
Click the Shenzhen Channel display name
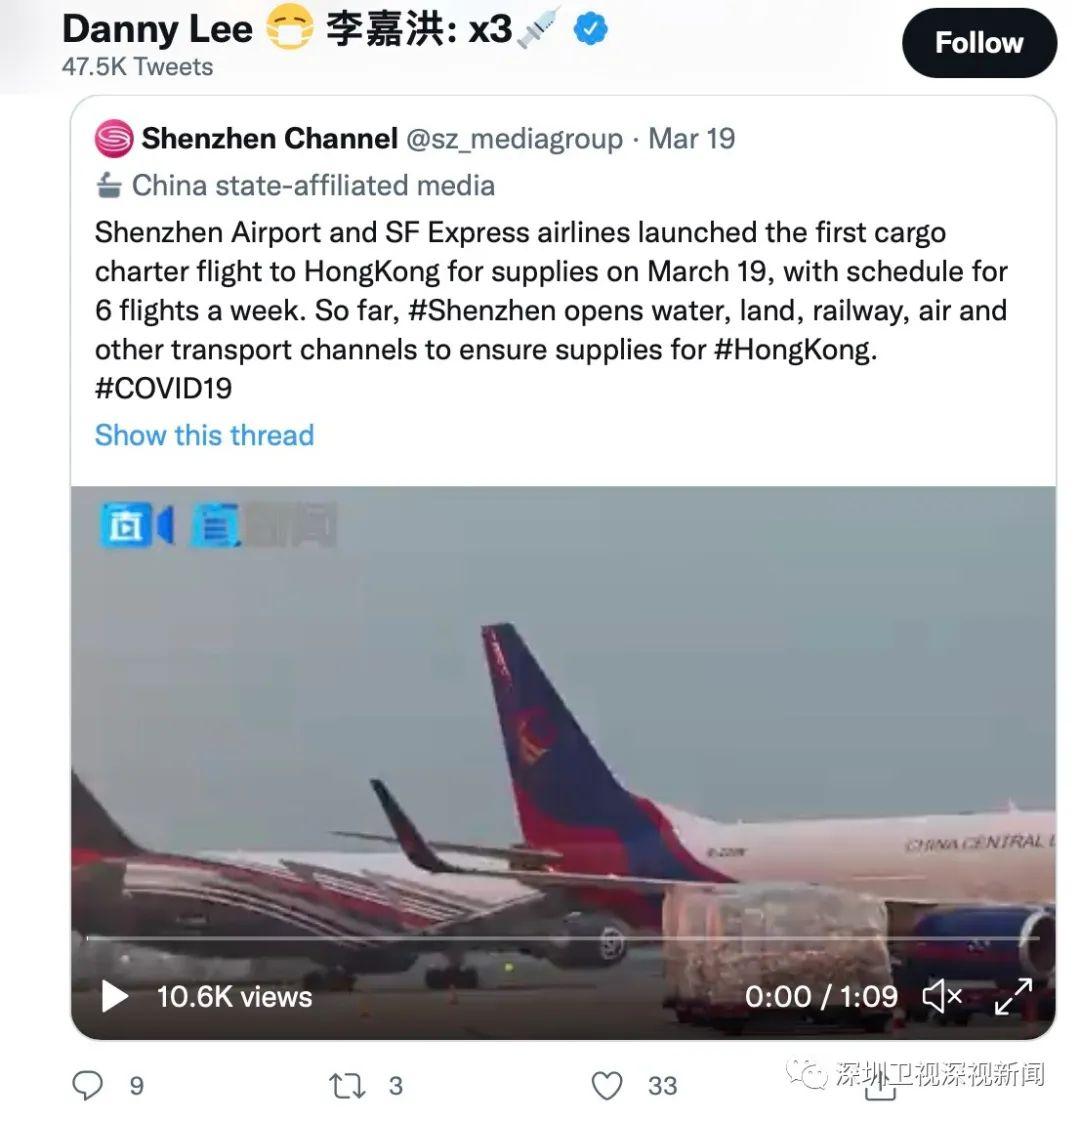pyautogui.click(x=269, y=139)
